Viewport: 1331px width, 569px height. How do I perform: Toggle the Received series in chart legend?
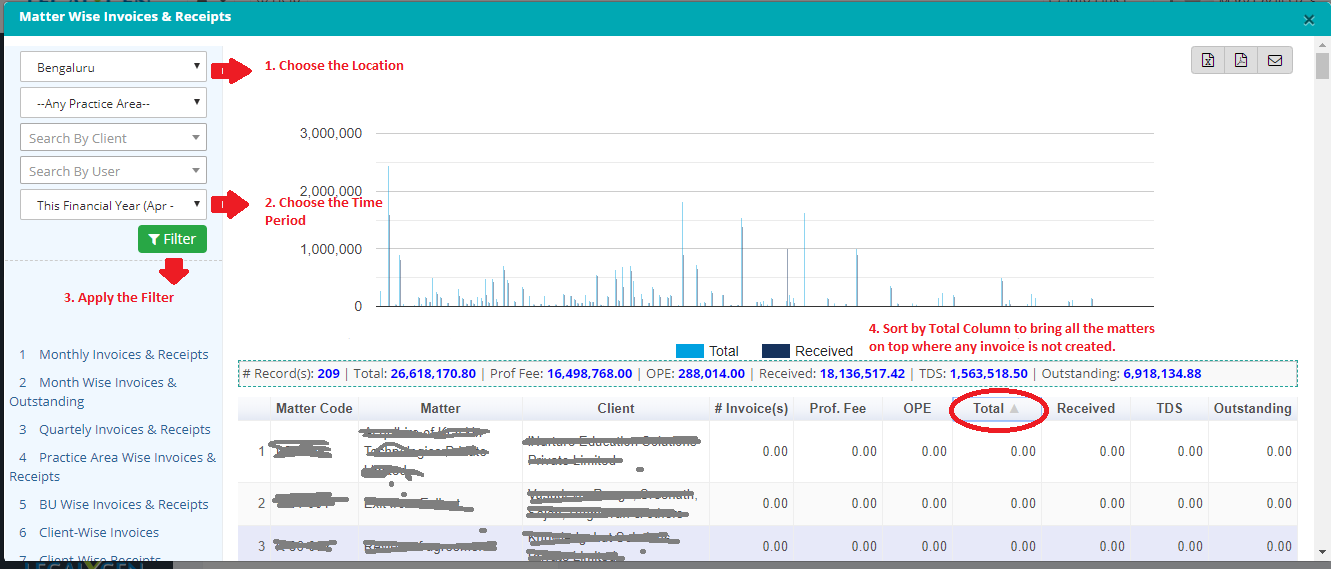[x=808, y=351]
